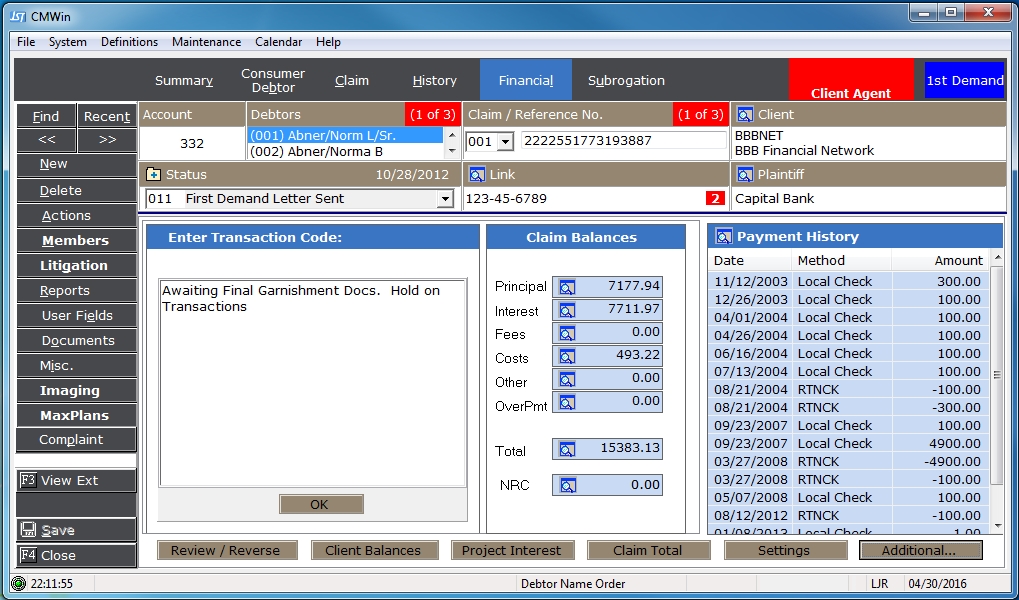Click the Plaintiff lookup icon
The image size is (1019, 600).
pyautogui.click(x=744, y=175)
